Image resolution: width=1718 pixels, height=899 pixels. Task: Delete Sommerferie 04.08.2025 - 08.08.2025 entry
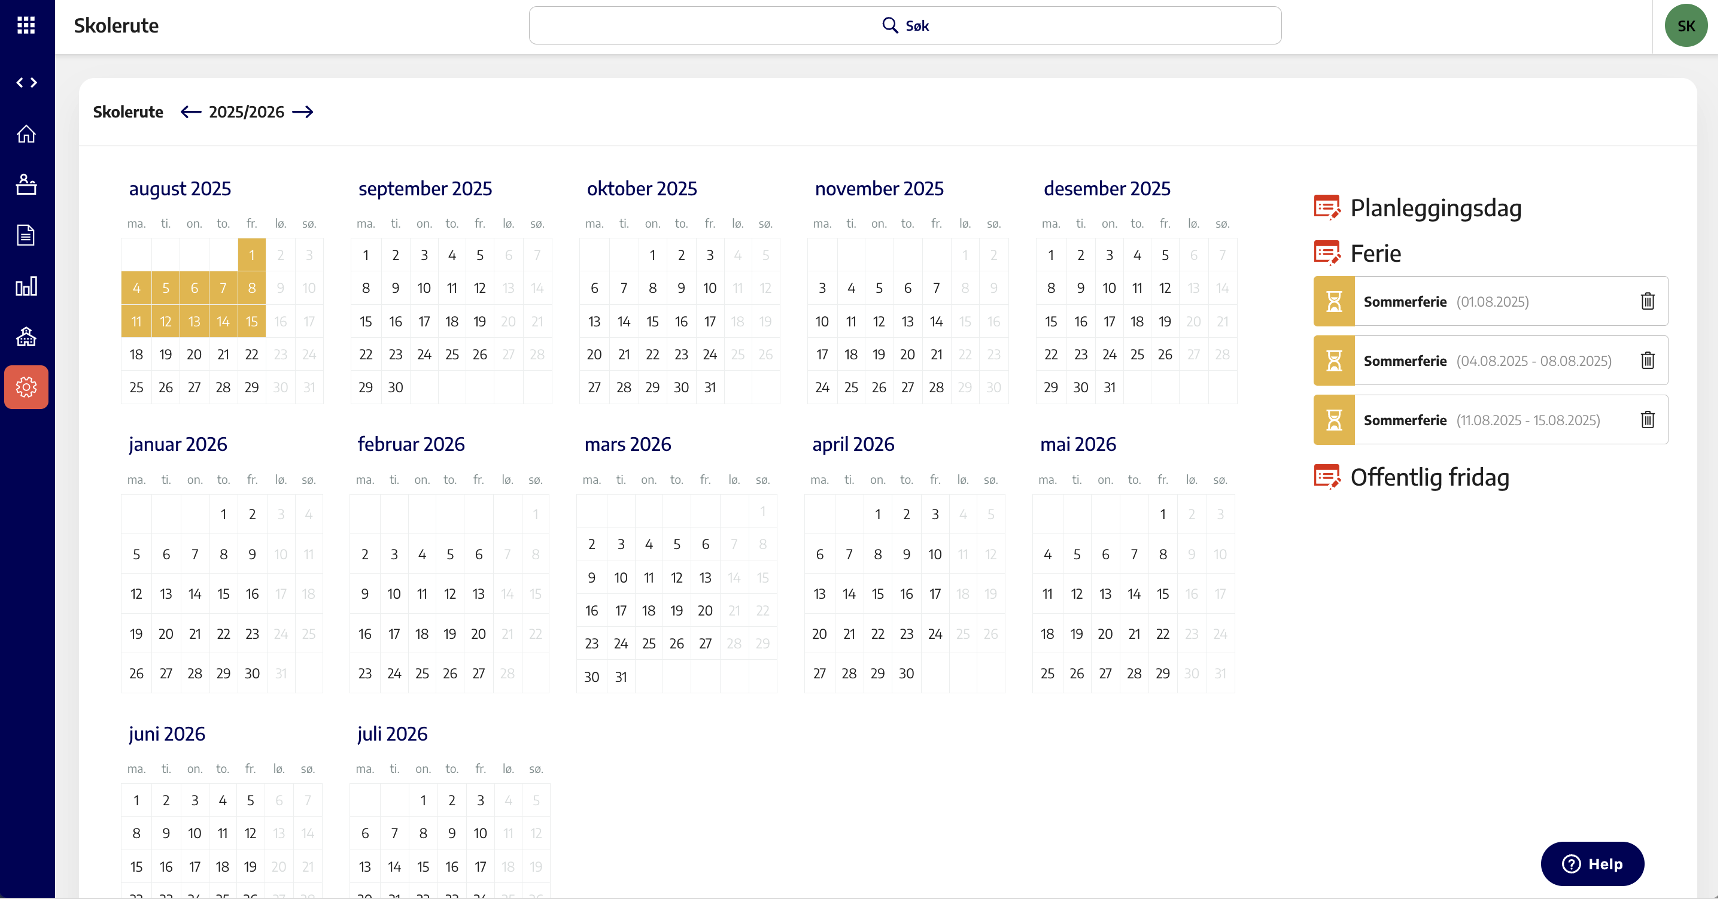pyautogui.click(x=1647, y=361)
